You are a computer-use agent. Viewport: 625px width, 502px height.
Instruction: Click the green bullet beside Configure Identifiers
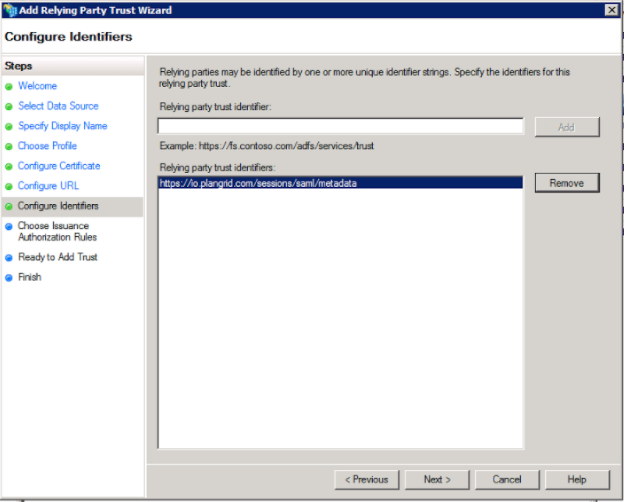click(x=9, y=207)
